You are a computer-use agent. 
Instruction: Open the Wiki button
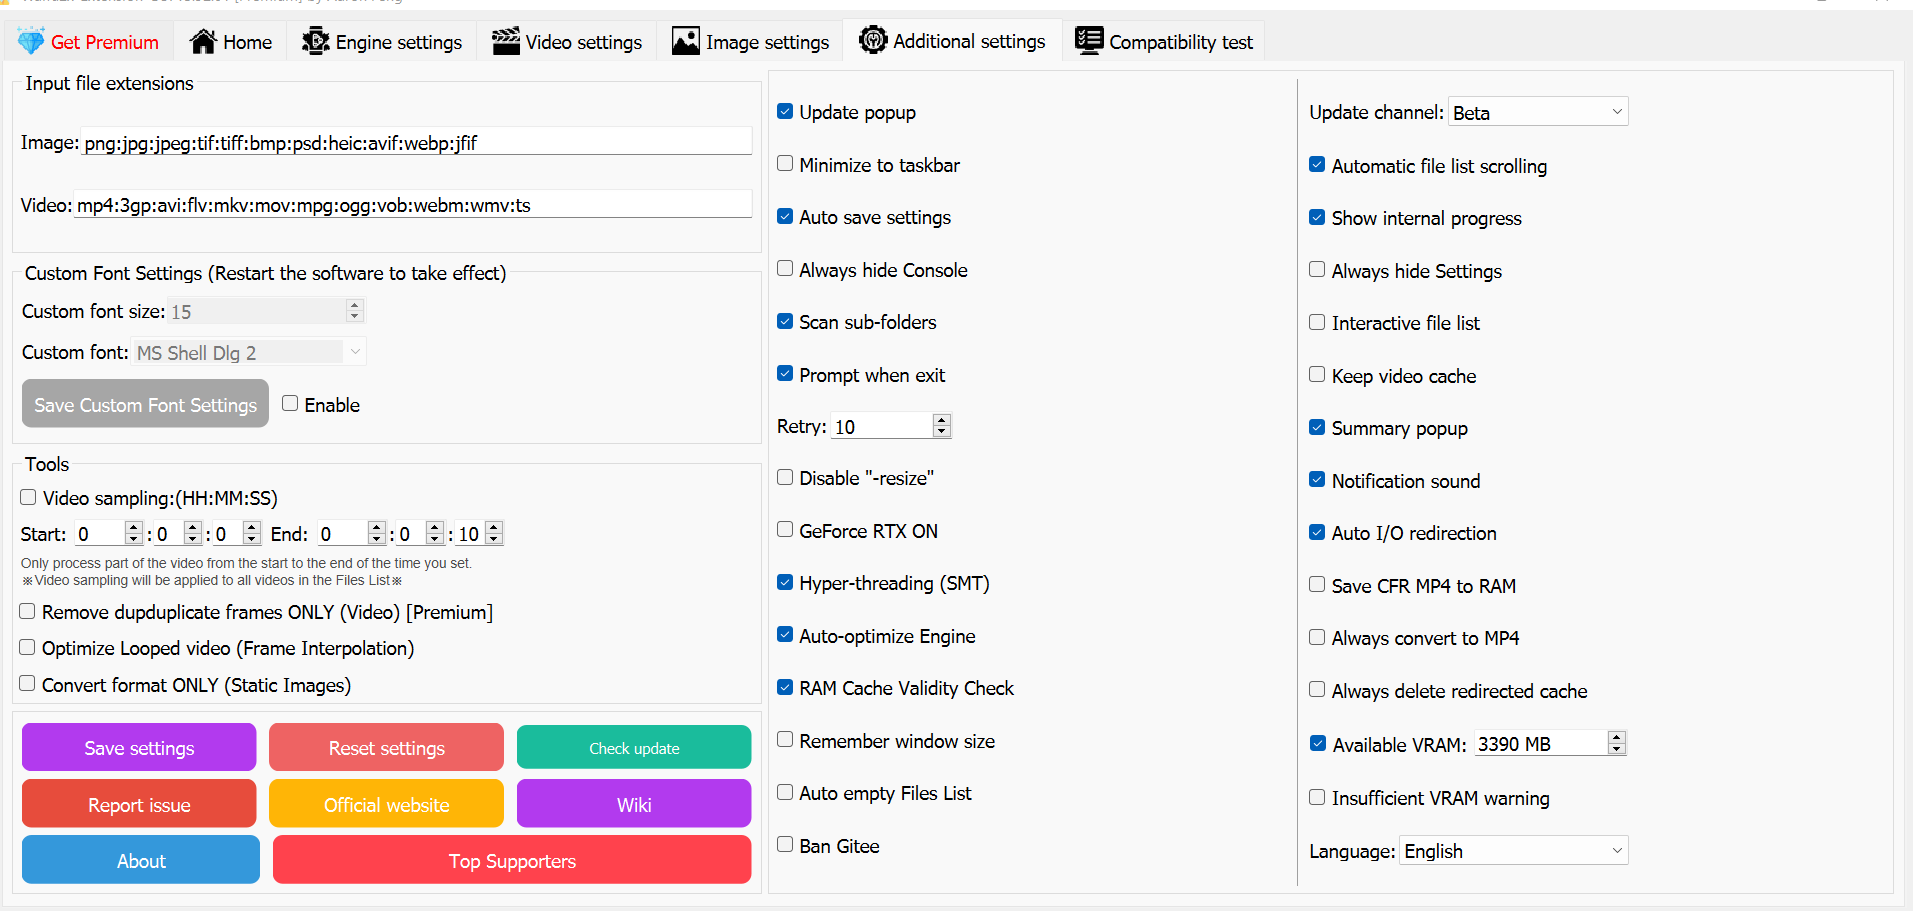634,804
